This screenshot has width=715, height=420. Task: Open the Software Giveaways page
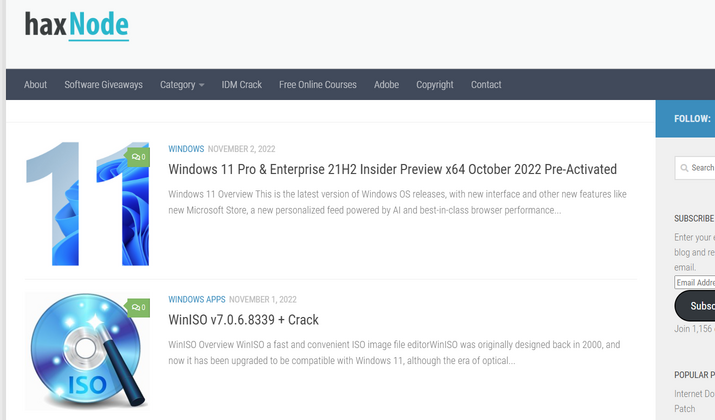click(x=103, y=85)
